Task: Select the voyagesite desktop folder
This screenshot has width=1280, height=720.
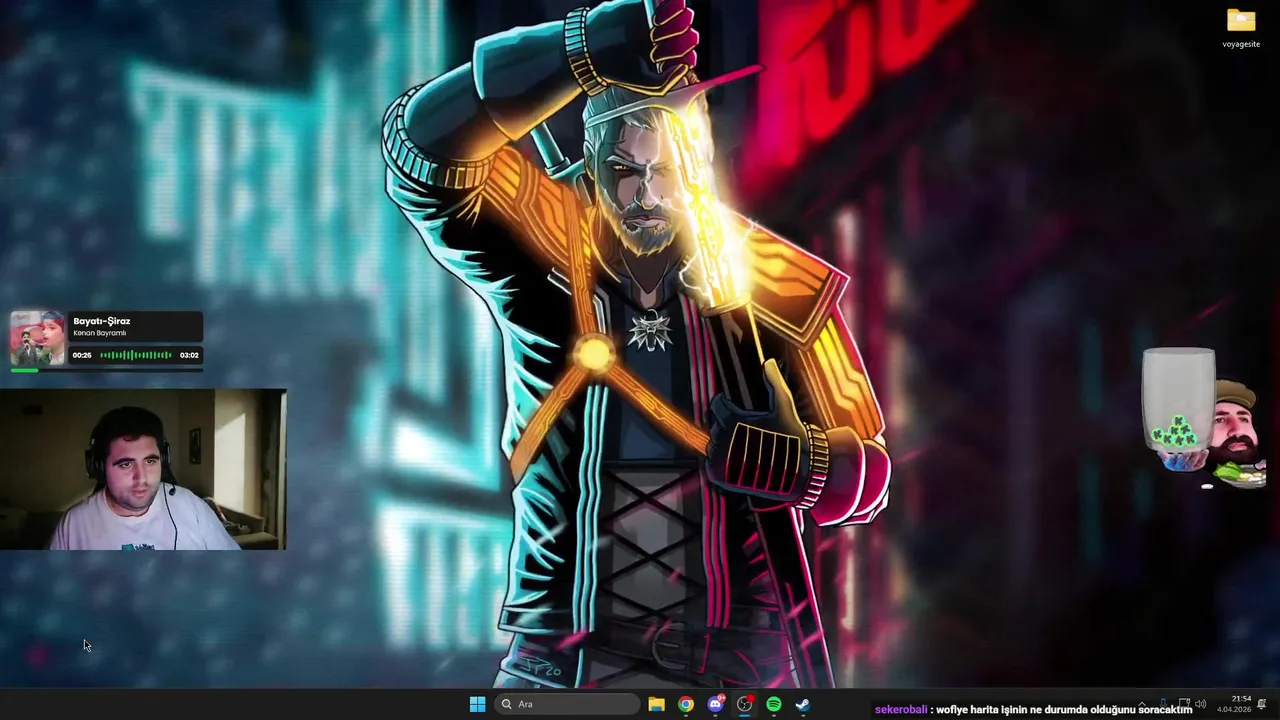Action: tap(1241, 28)
